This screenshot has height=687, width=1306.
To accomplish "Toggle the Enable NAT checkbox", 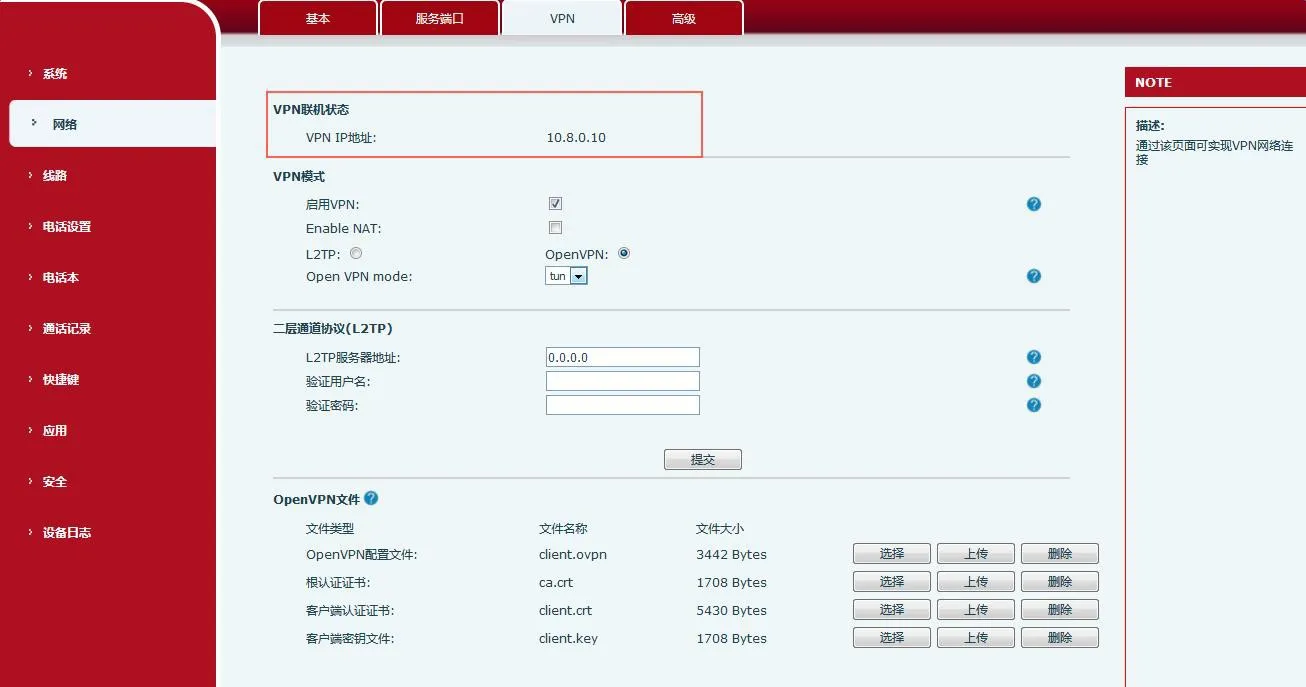I will (x=555, y=227).
